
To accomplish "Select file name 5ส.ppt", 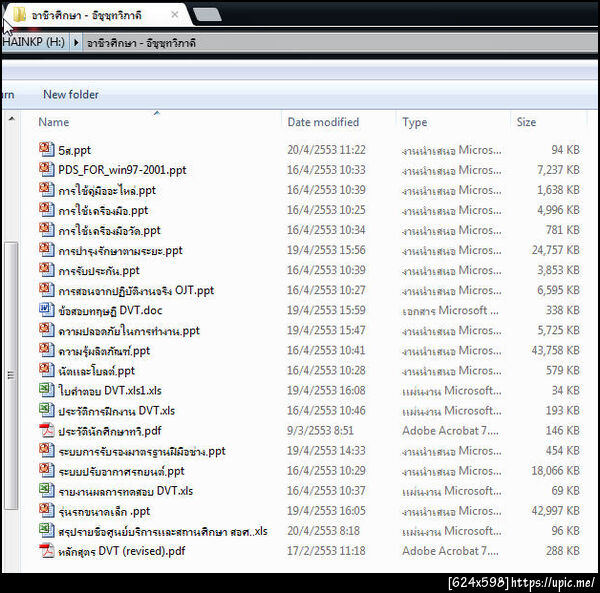I will coord(75,150).
